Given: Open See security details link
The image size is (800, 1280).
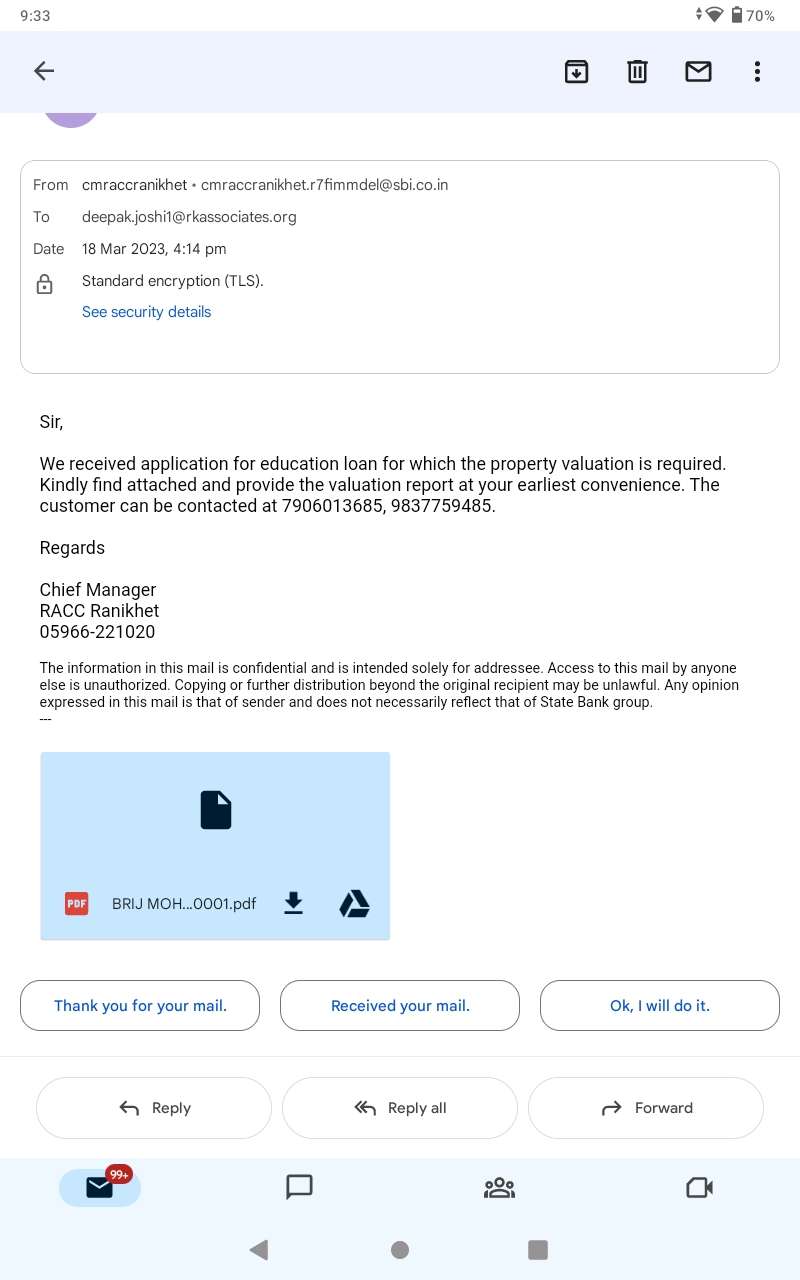Looking at the screenshot, I should [146, 312].
